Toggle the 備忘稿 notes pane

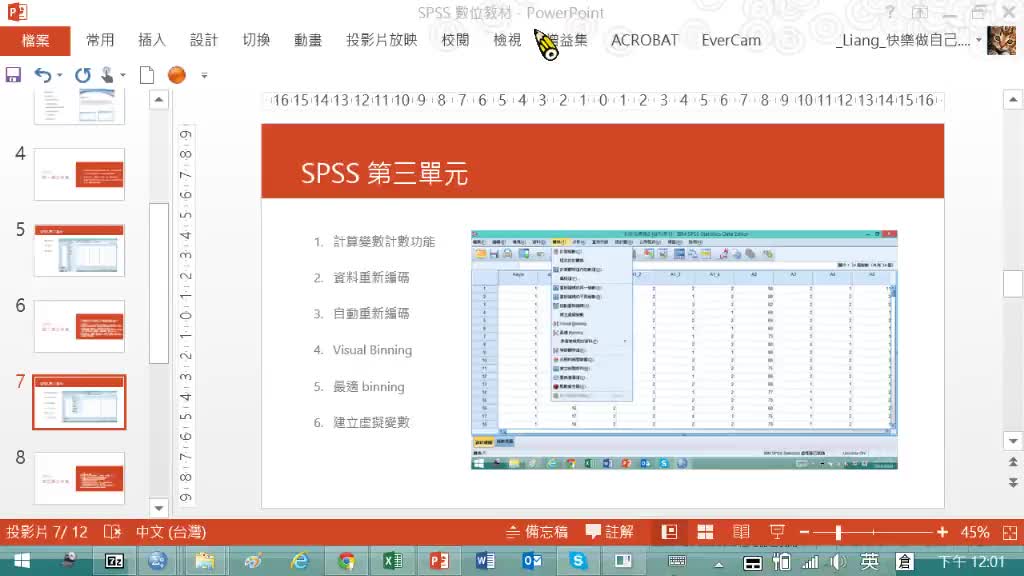(537, 532)
